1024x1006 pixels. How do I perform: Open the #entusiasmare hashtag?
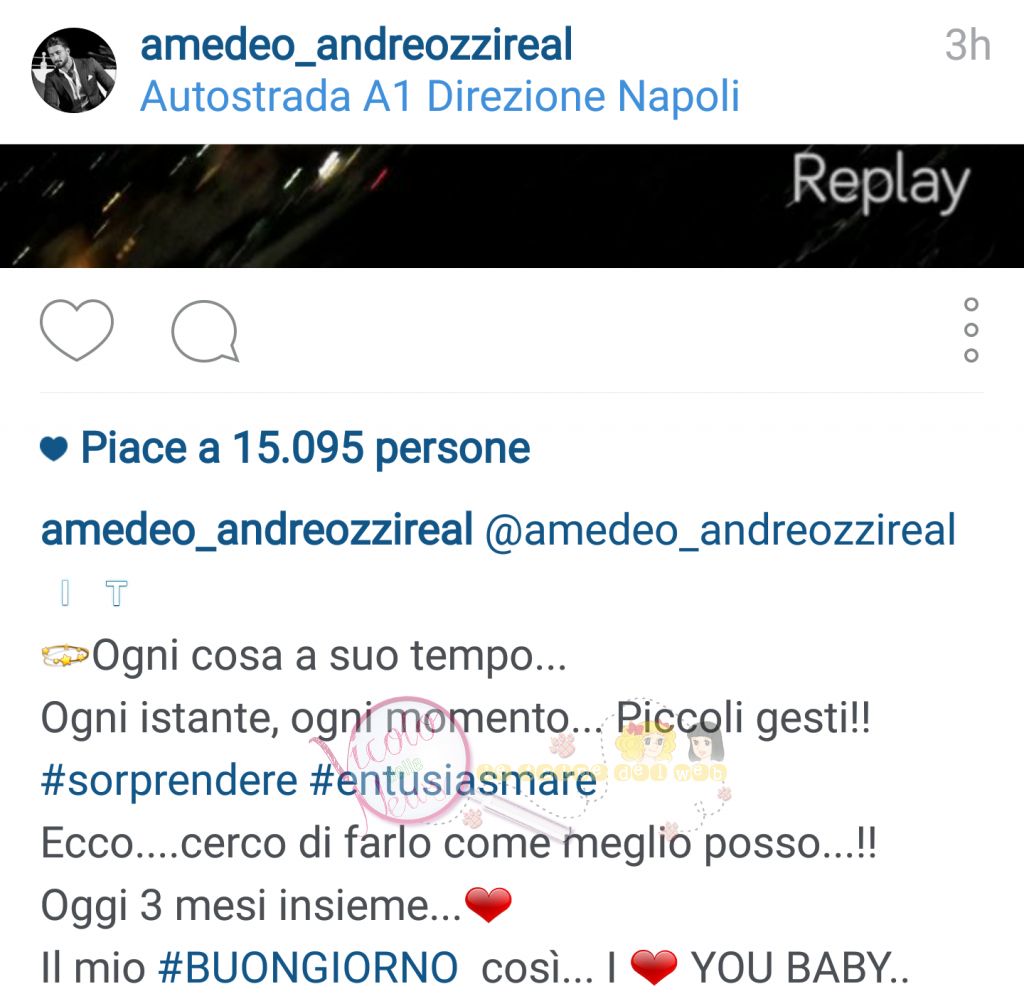point(453,781)
